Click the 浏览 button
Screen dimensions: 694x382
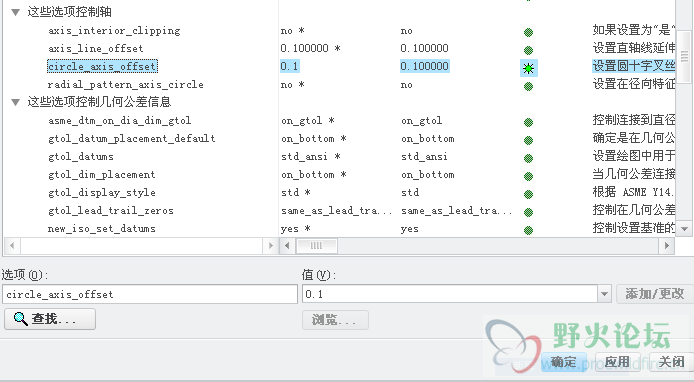tap(335, 320)
